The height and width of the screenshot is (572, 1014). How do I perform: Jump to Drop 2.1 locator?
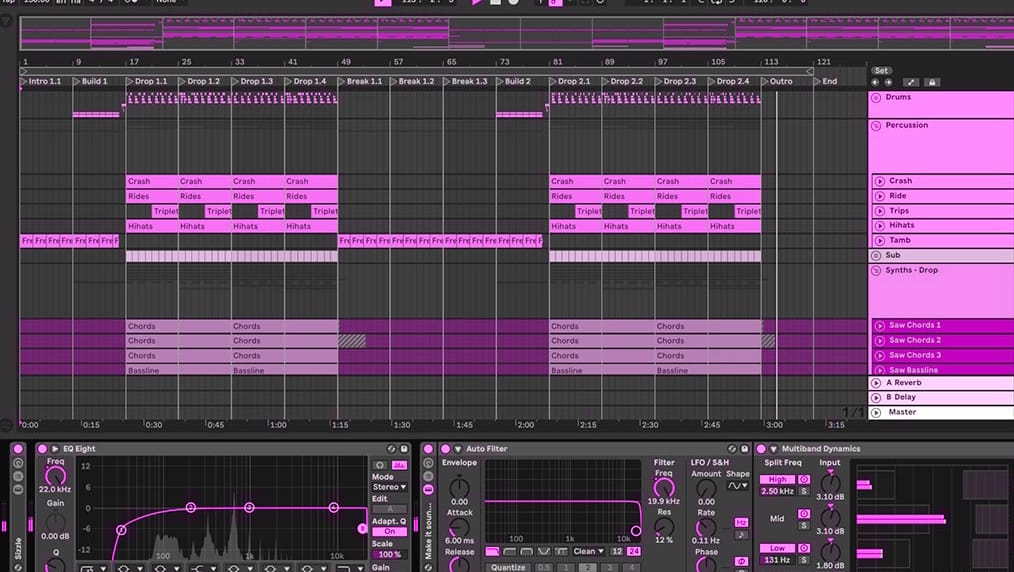coord(570,81)
